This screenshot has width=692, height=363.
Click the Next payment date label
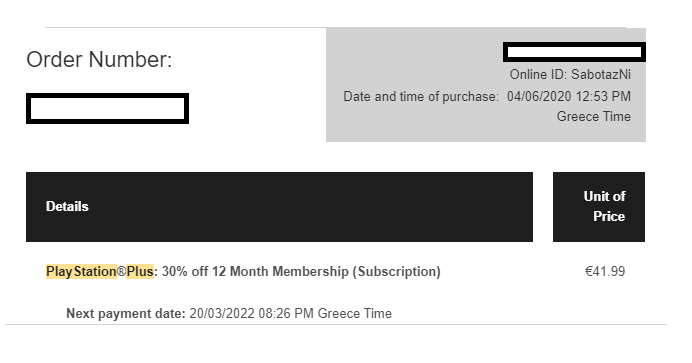(126, 314)
